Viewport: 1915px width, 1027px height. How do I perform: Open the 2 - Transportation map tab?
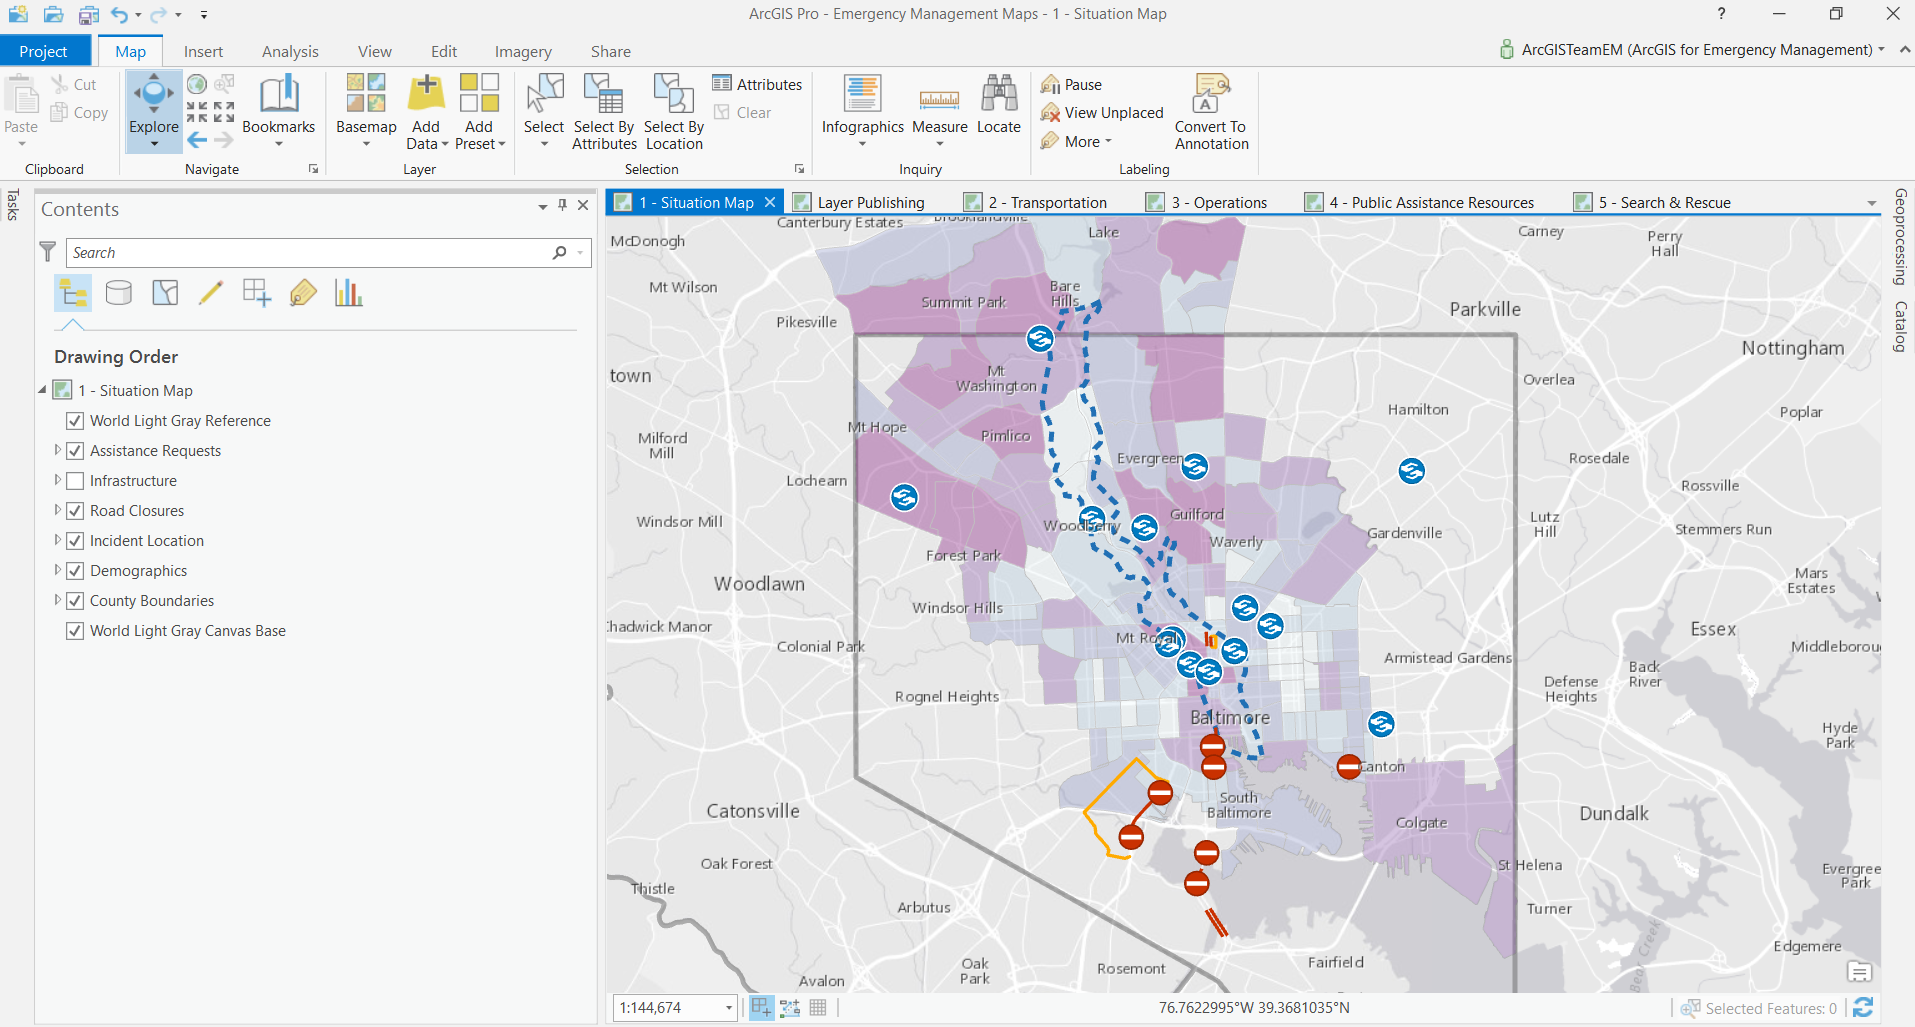tap(1036, 202)
